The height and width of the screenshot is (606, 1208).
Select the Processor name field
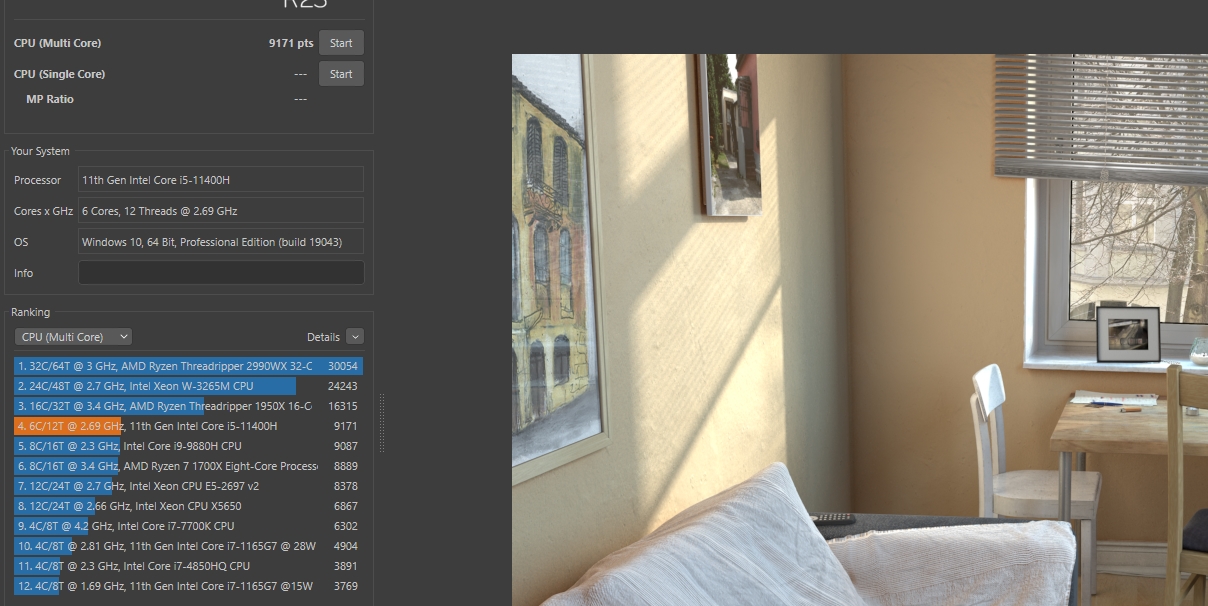(x=221, y=180)
